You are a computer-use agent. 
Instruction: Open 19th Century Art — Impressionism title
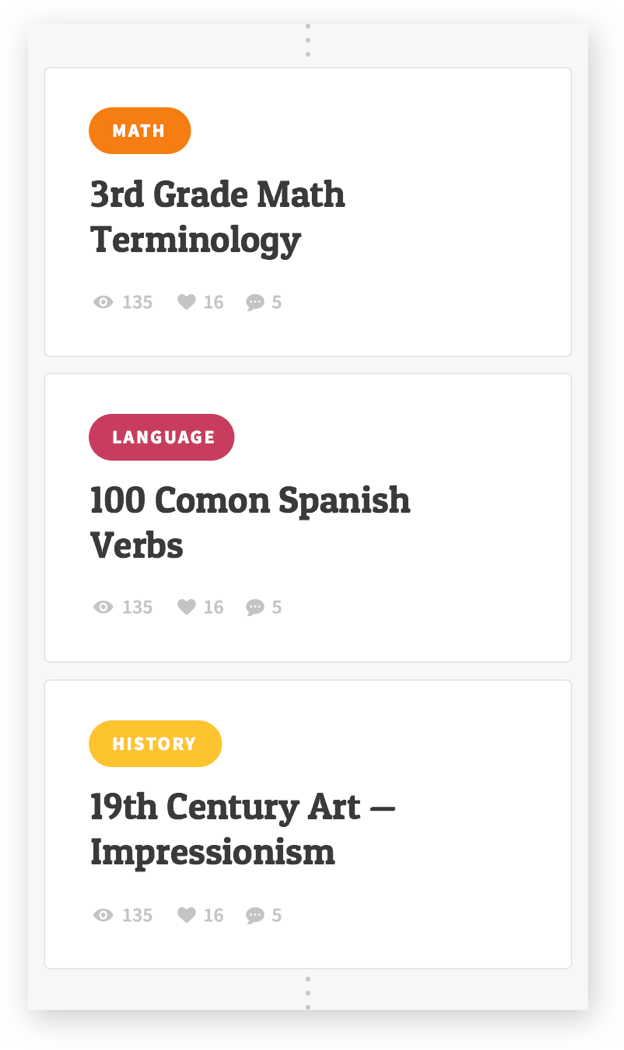243,829
